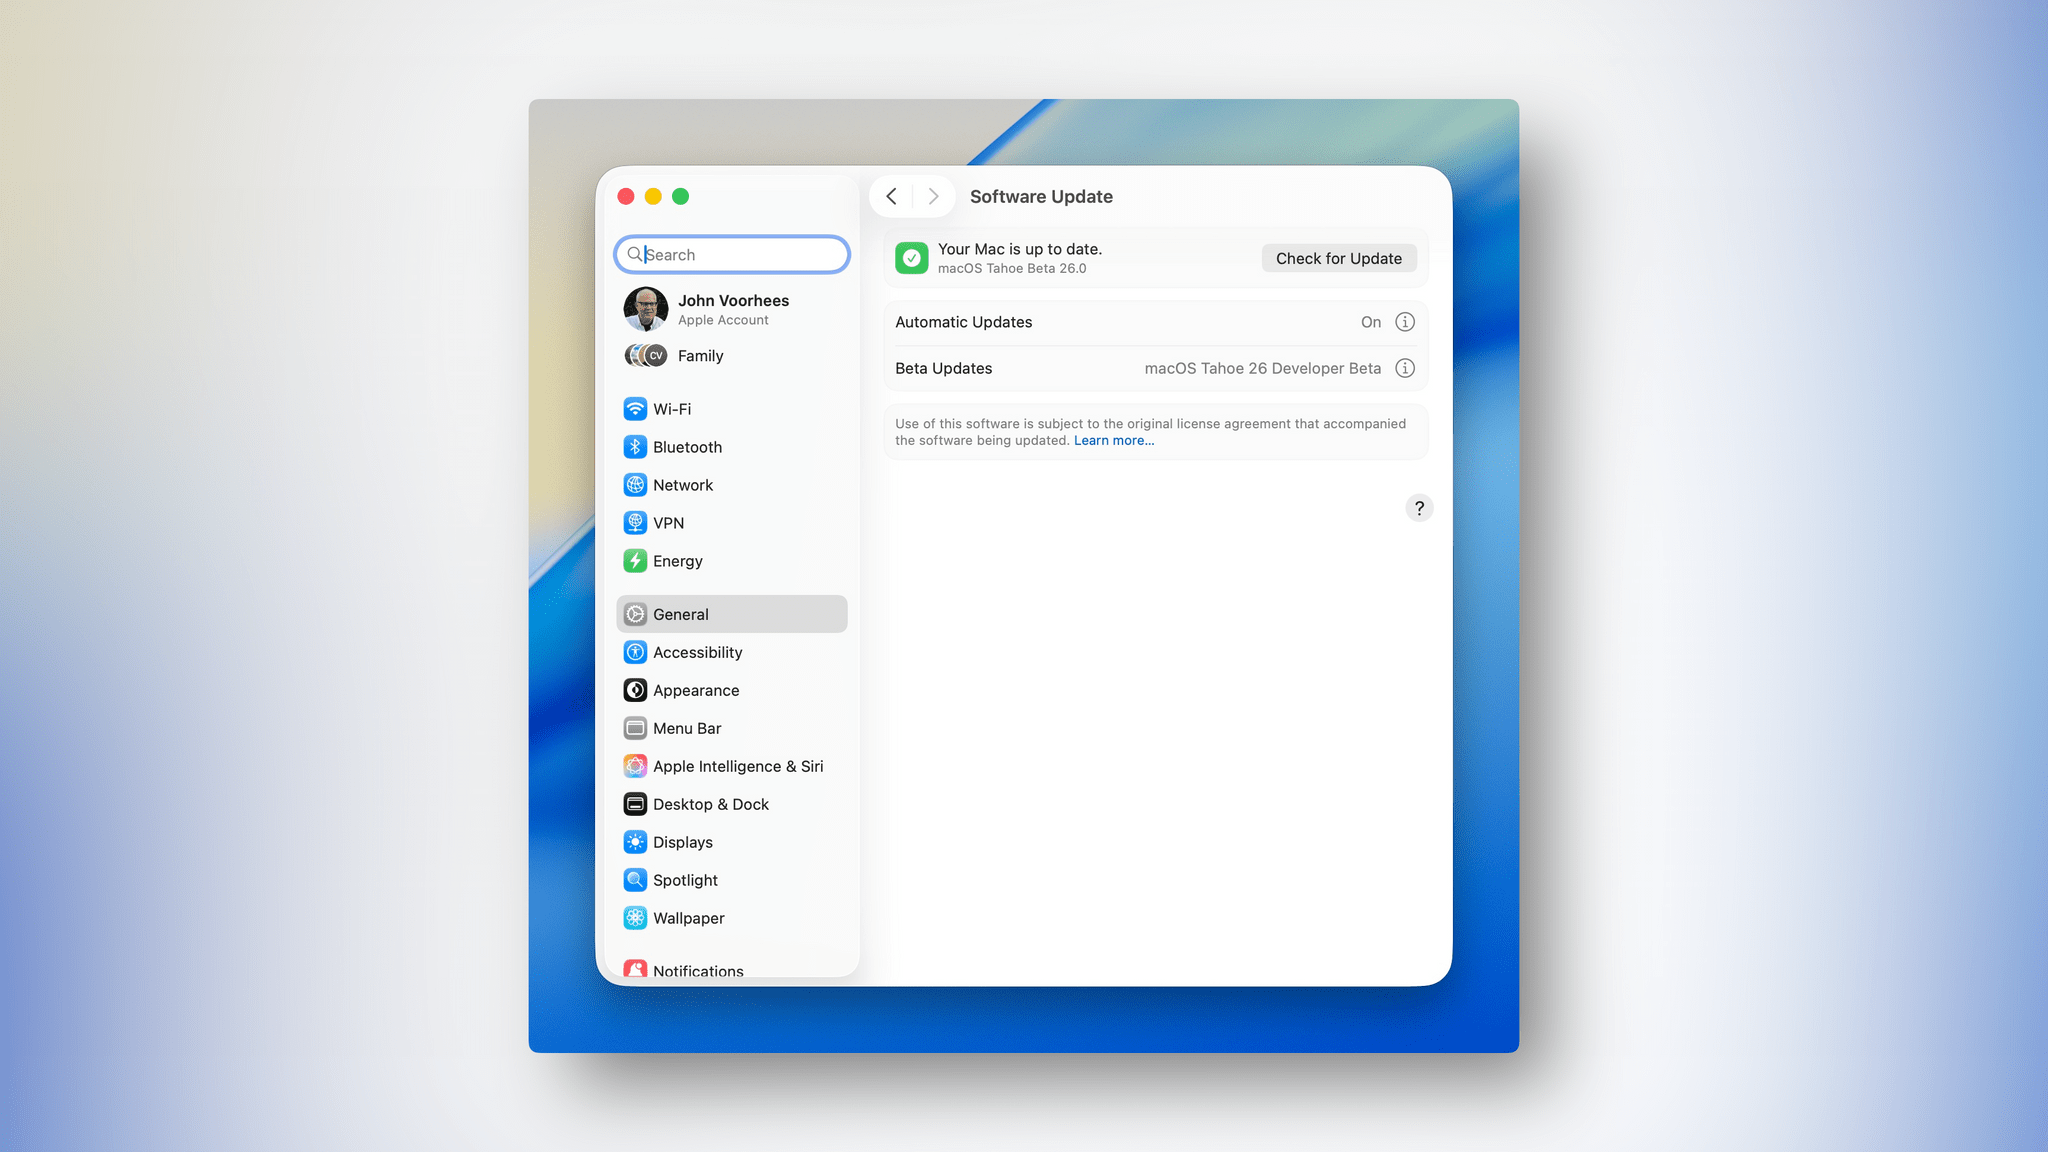Select the VPN icon in sidebar
Image resolution: width=2048 pixels, height=1152 pixels.
coord(635,523)
